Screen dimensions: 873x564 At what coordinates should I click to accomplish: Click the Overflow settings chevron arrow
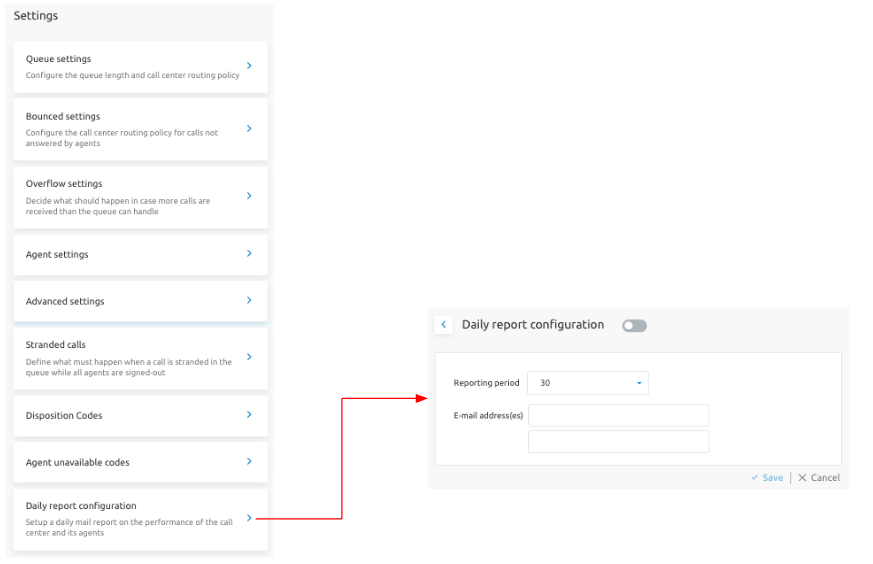pos(249,196)
